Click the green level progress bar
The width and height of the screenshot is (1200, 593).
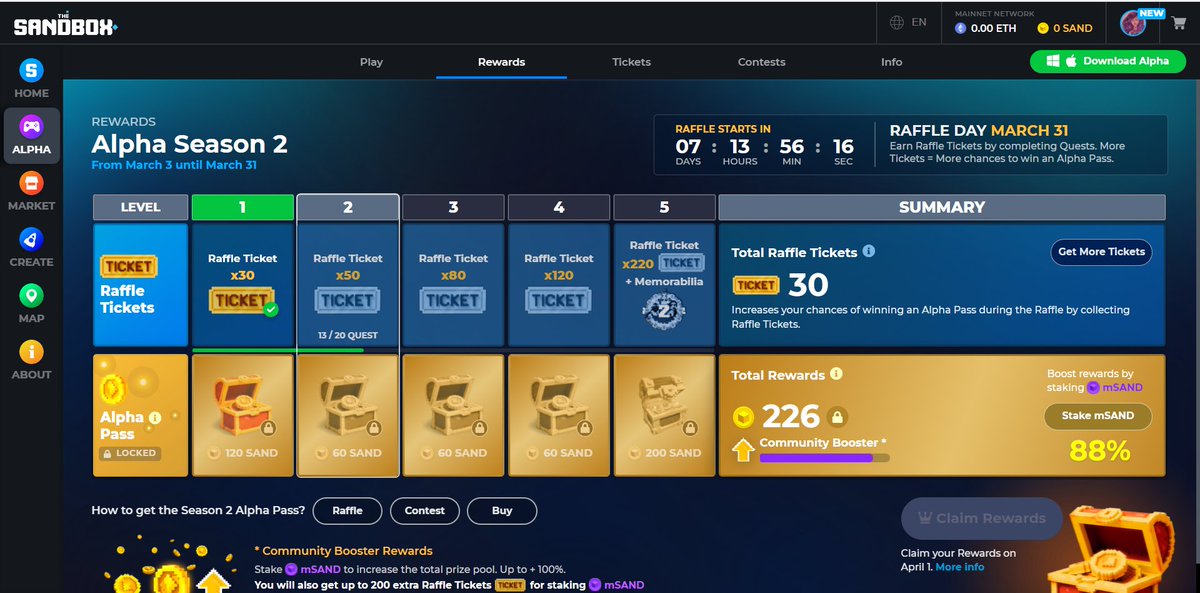[x=277, y=350]
